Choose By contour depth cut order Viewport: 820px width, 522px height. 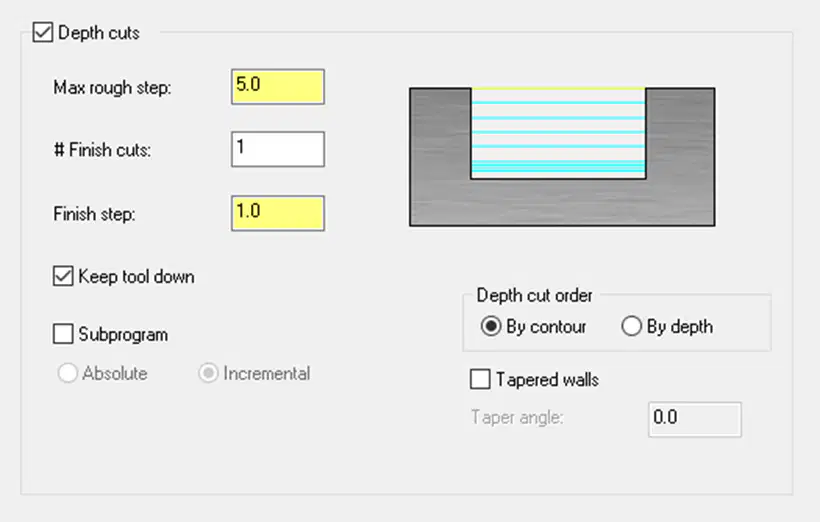pyautogui.click(x=491, y=326)
